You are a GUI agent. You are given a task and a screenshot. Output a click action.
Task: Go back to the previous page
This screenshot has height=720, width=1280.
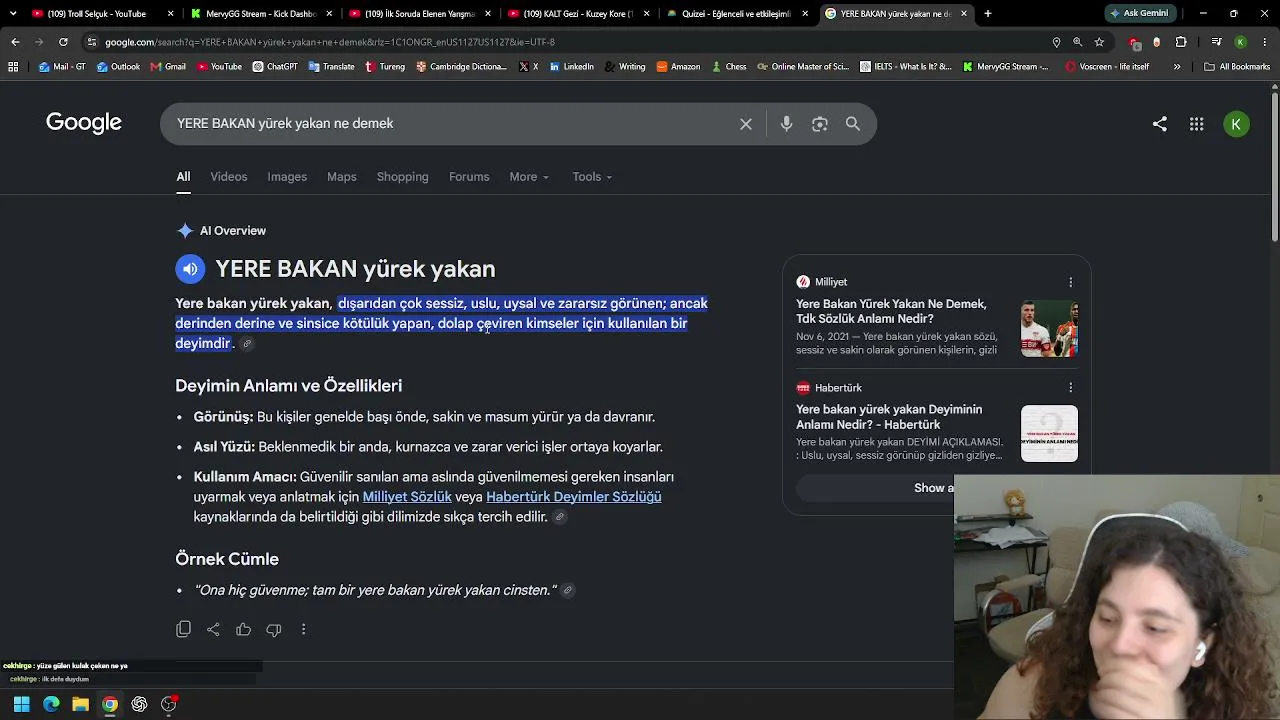(15, 42)
